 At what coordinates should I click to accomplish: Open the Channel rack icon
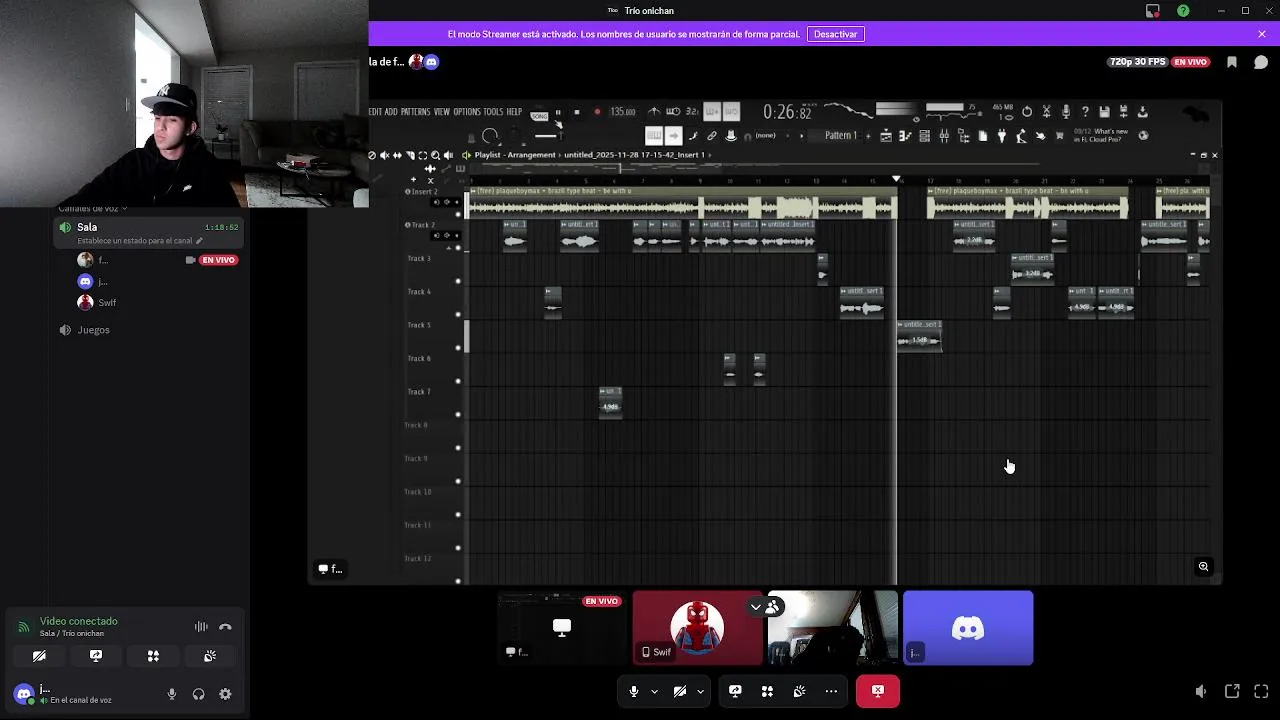click(925, 135)
